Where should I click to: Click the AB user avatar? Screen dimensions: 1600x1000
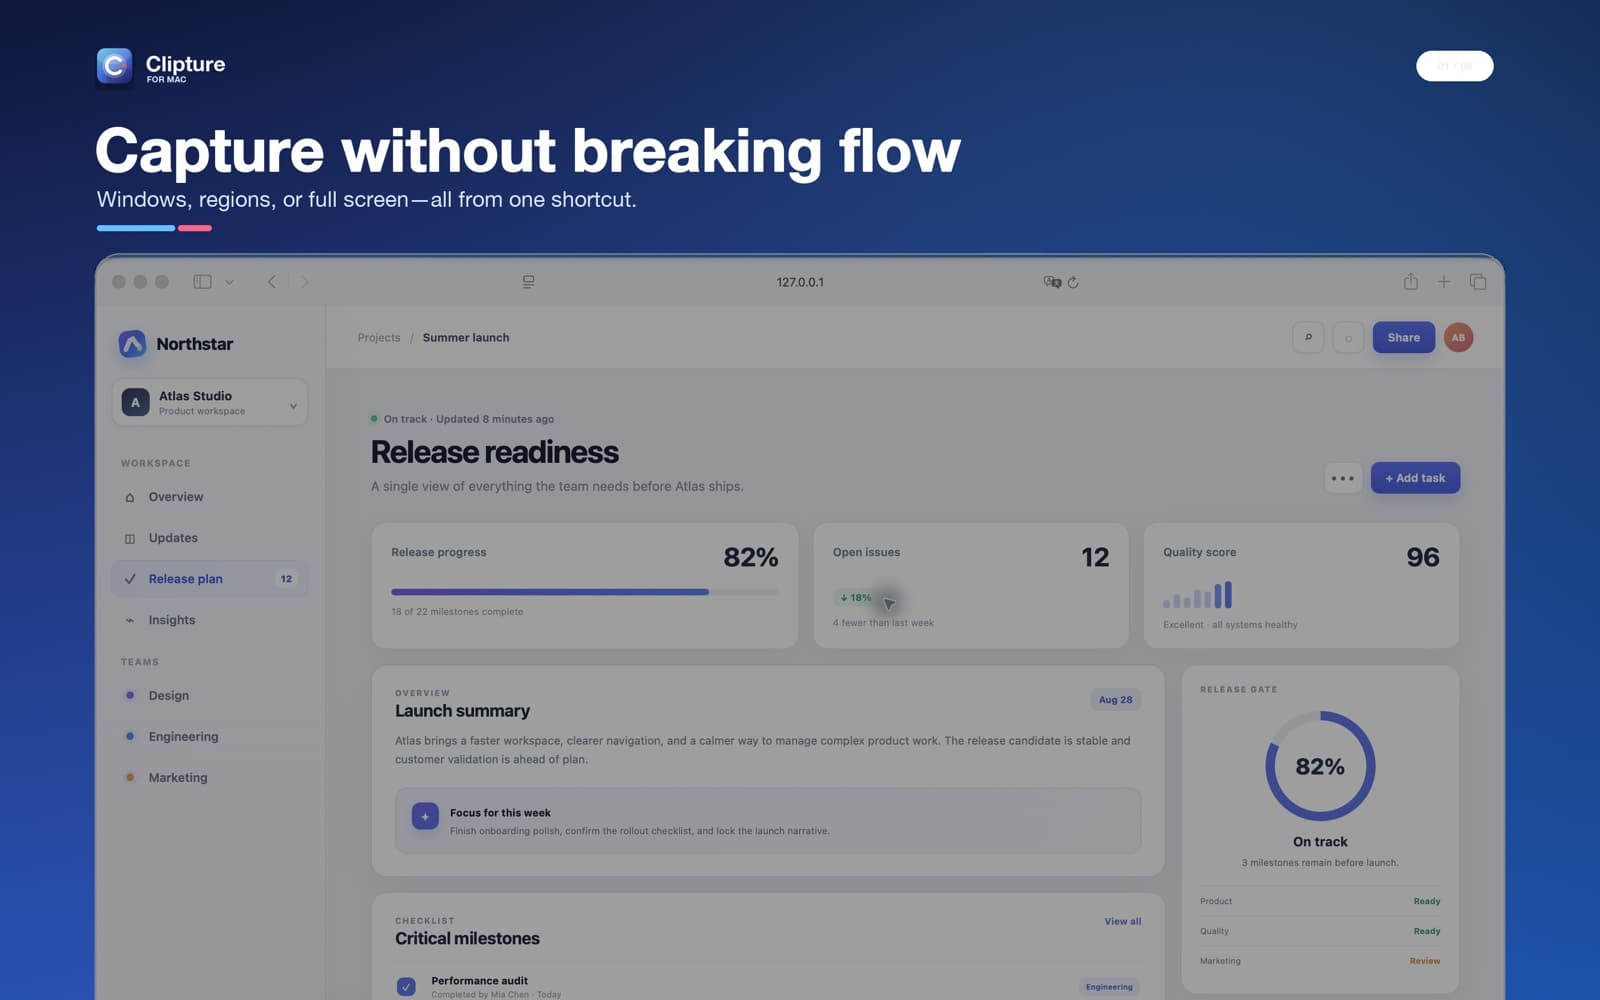pyautogui.click(x=1458, y=337)
